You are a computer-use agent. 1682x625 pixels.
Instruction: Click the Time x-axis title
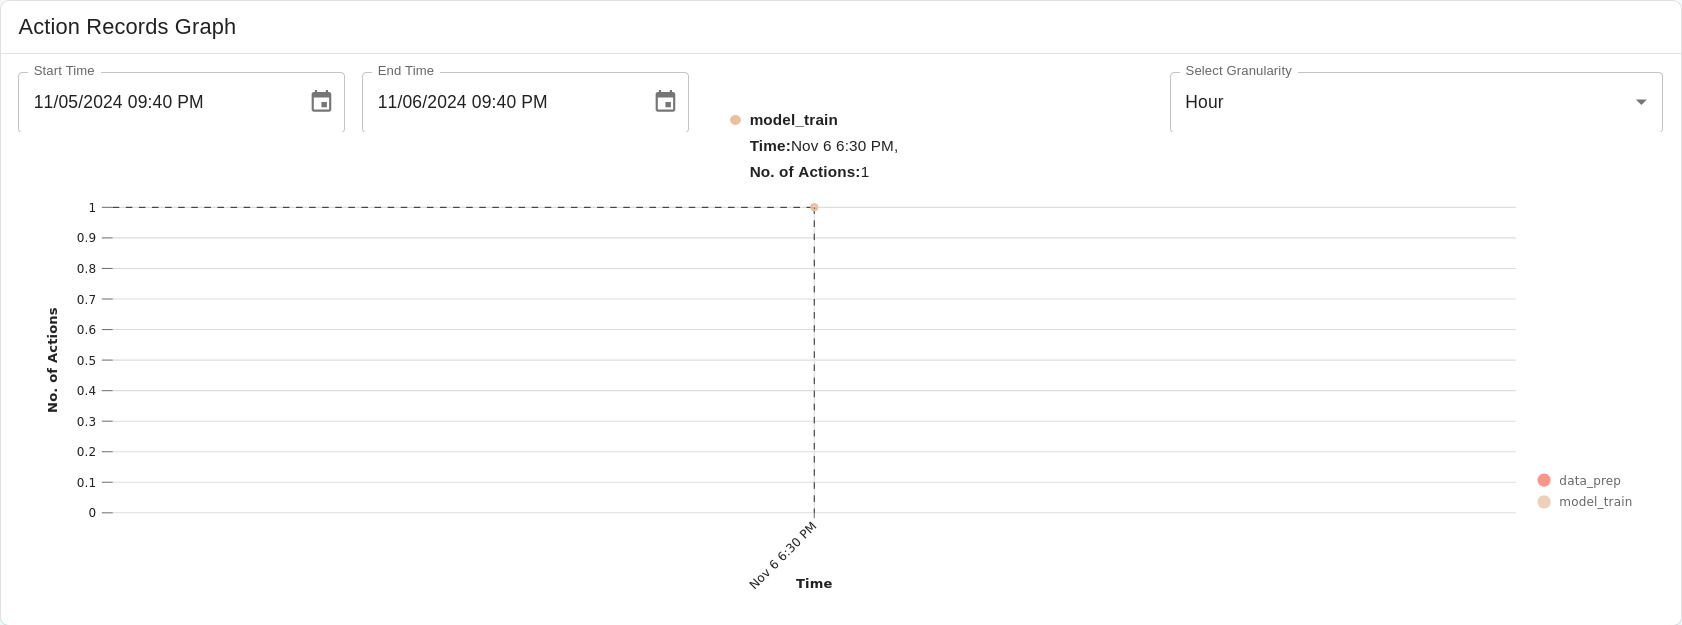[x=814, y=584]
